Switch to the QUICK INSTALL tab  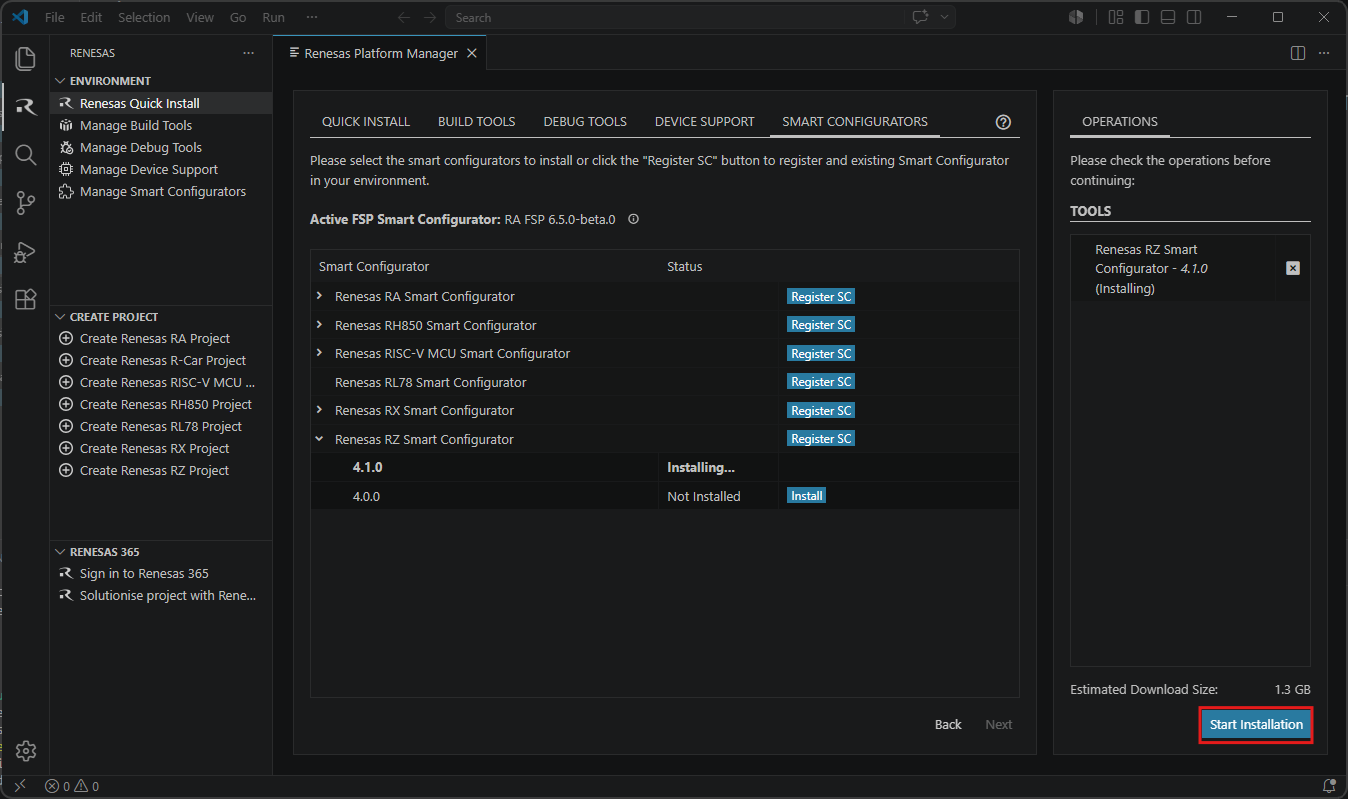(x=366, y=121)
